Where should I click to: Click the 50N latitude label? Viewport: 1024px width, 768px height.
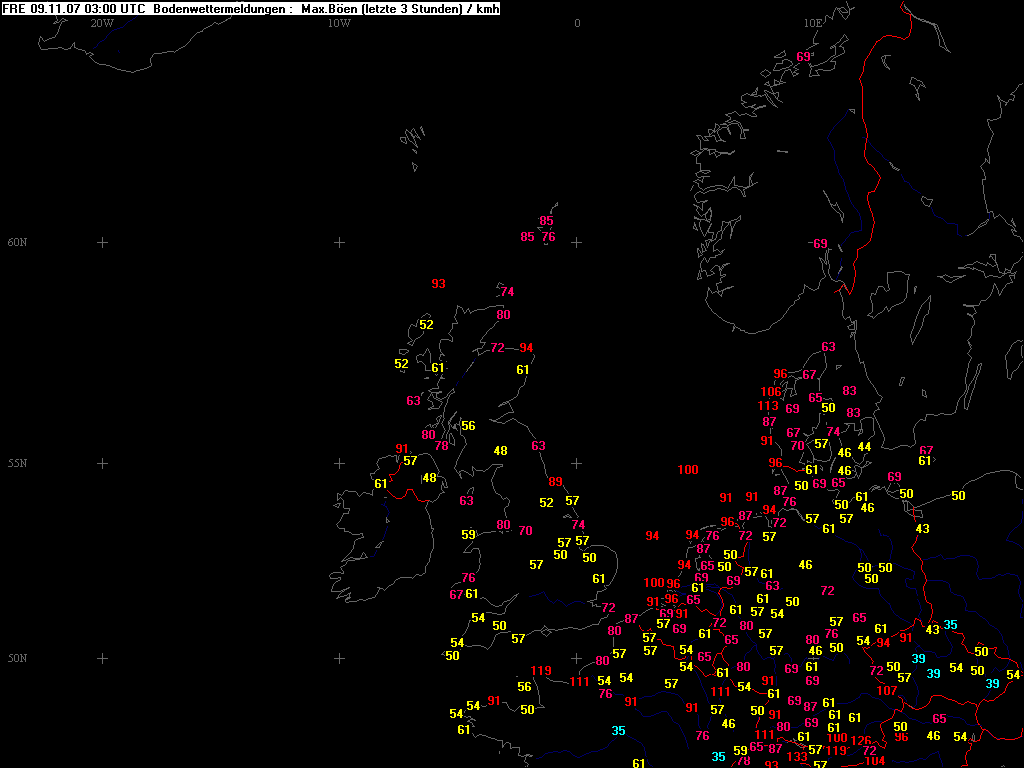(x=17, y=658)
